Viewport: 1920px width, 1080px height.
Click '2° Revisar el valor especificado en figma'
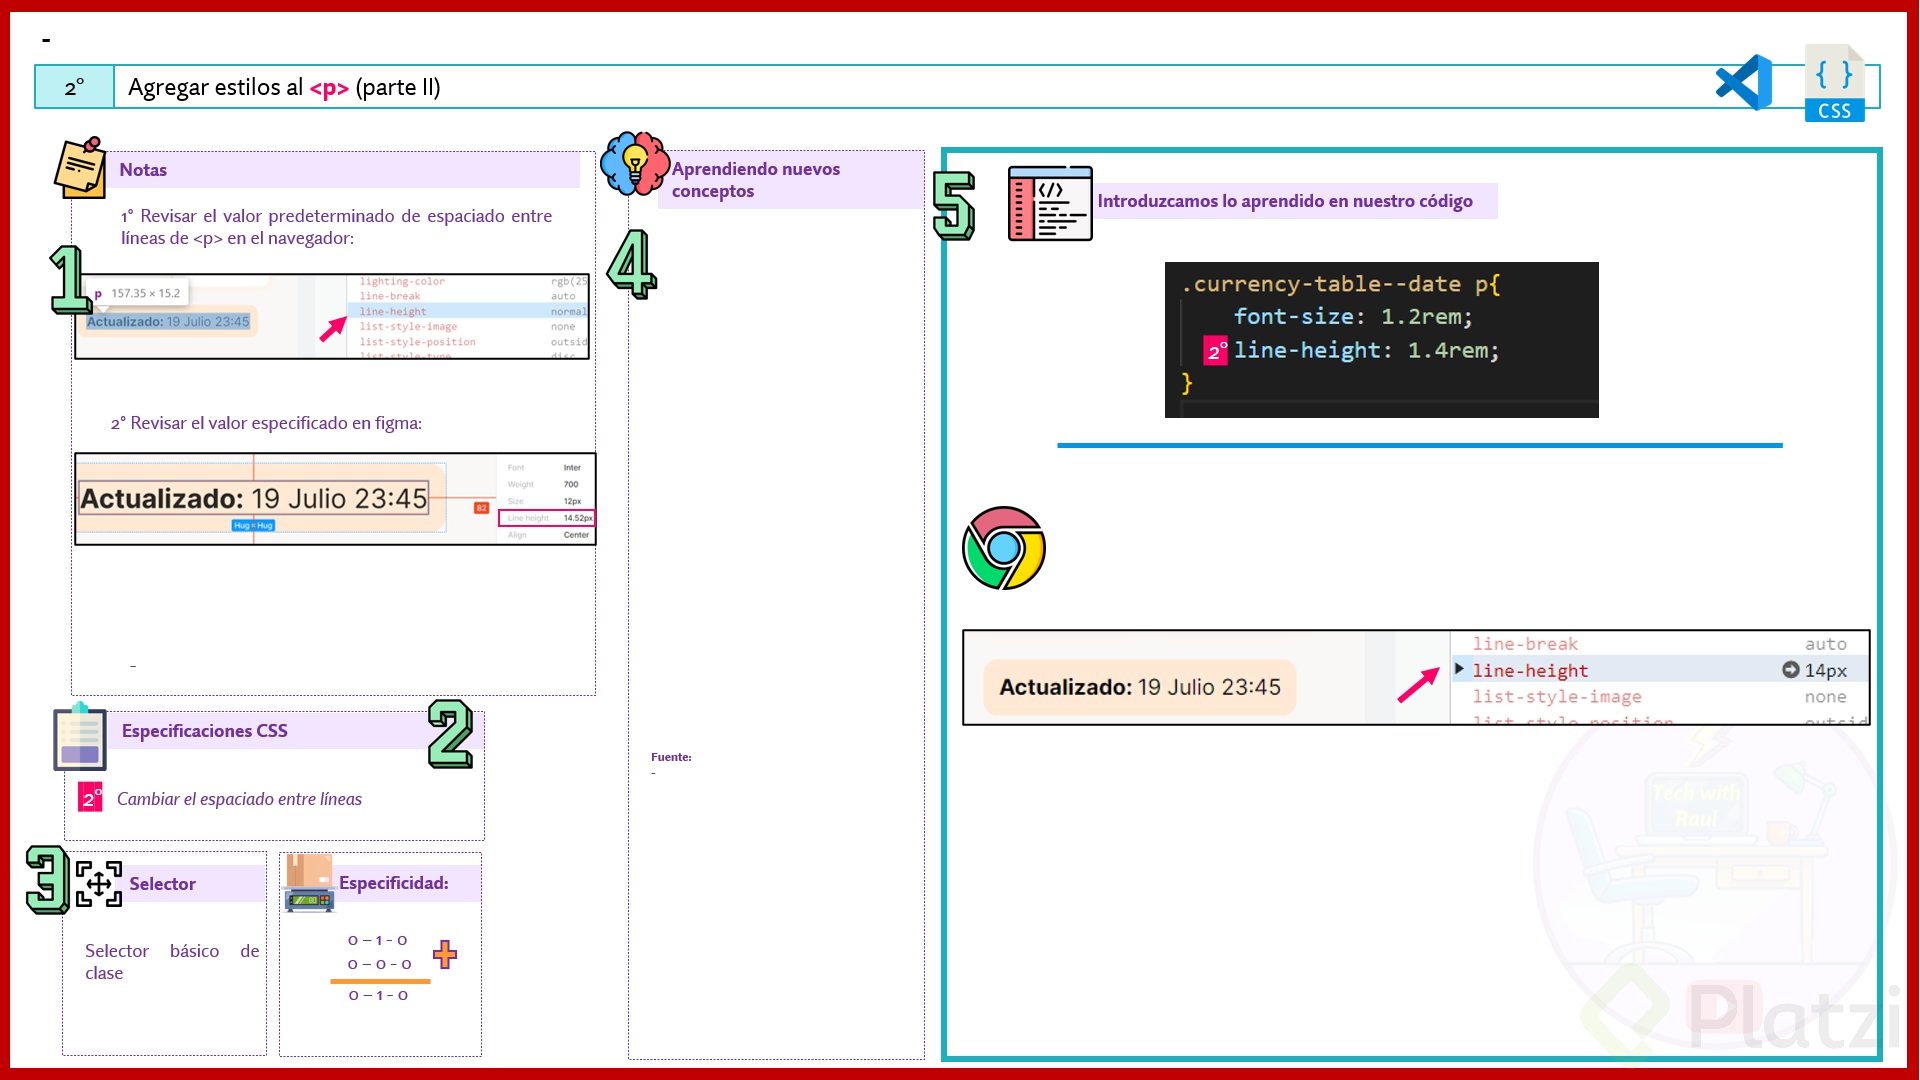click(x=266, y=423)
